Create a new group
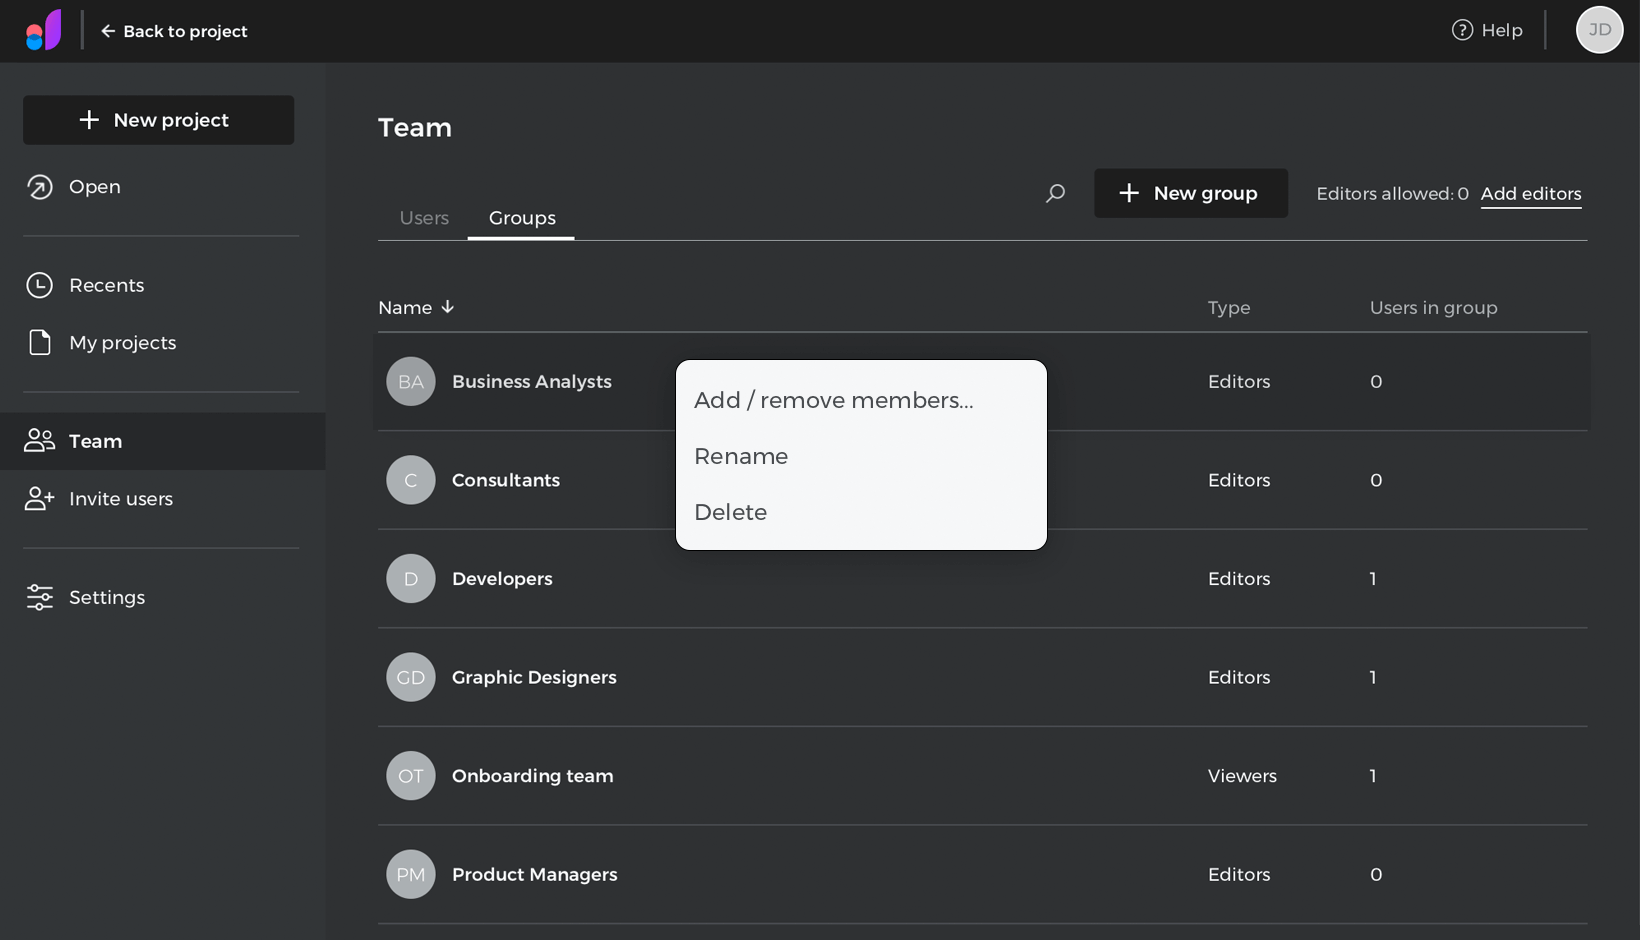1640x940 pixels. [x=1190, y=193]
